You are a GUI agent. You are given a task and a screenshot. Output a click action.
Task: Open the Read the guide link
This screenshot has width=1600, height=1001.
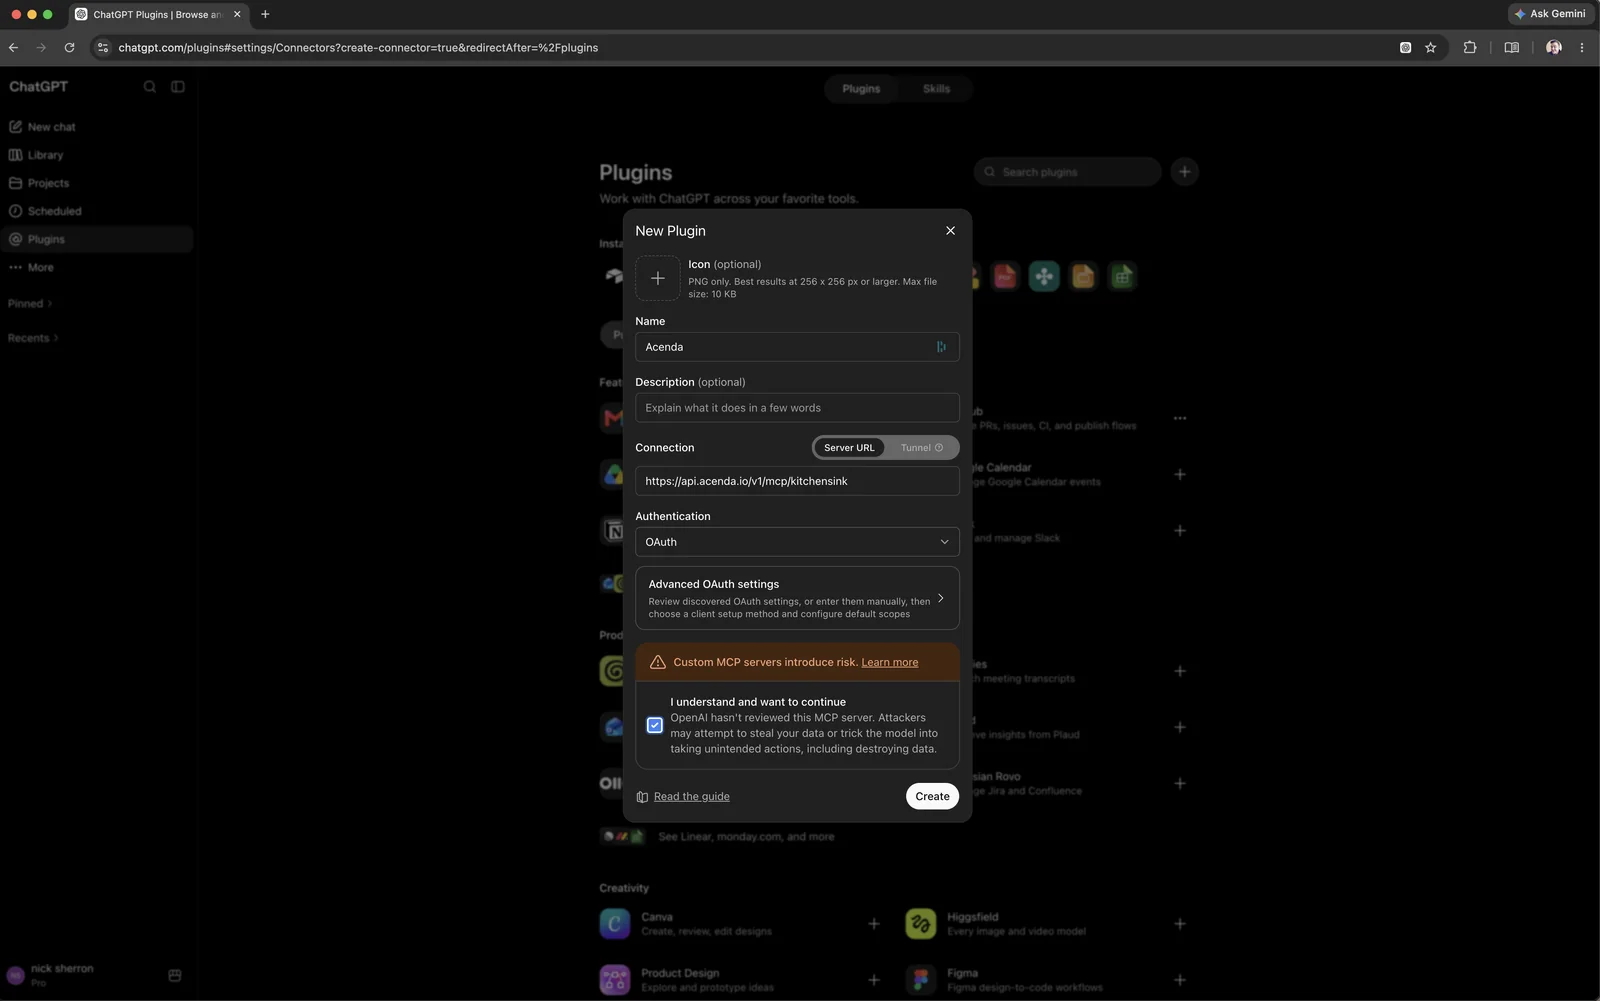coord(691,797)
